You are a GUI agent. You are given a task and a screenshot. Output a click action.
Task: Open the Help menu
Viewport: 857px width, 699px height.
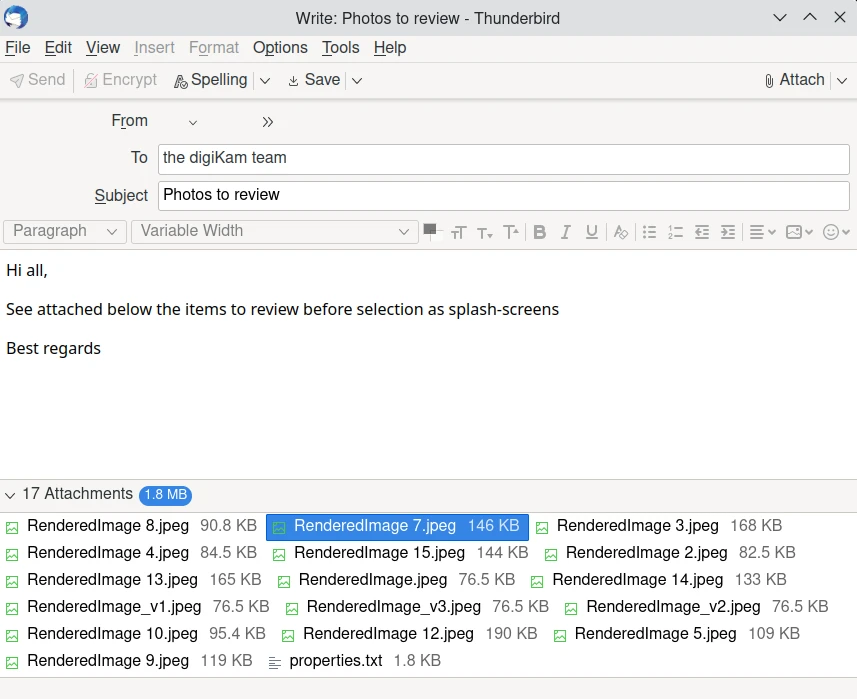click(390, 48)
